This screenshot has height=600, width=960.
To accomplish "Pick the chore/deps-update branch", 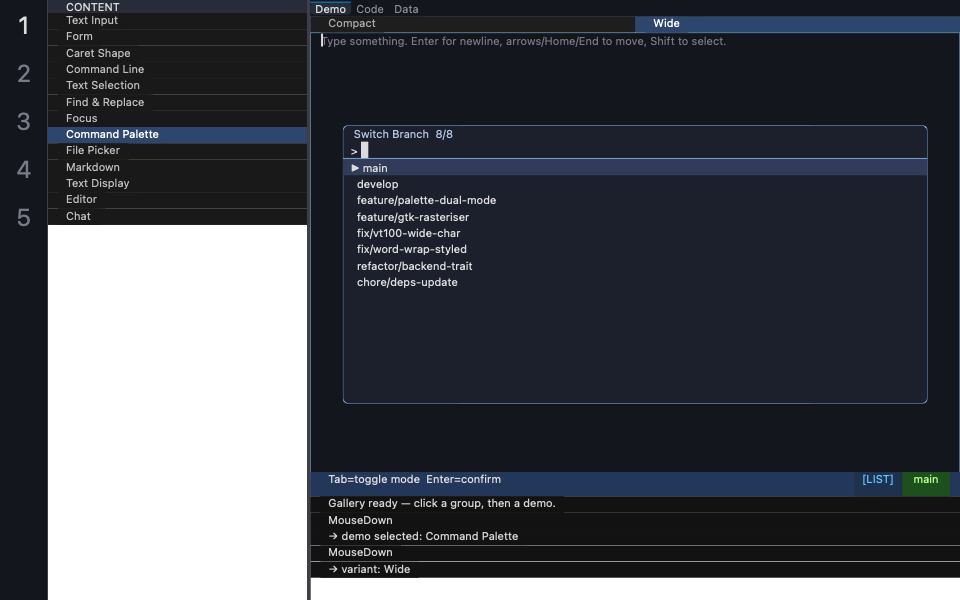I will click(x=636, y=282).
